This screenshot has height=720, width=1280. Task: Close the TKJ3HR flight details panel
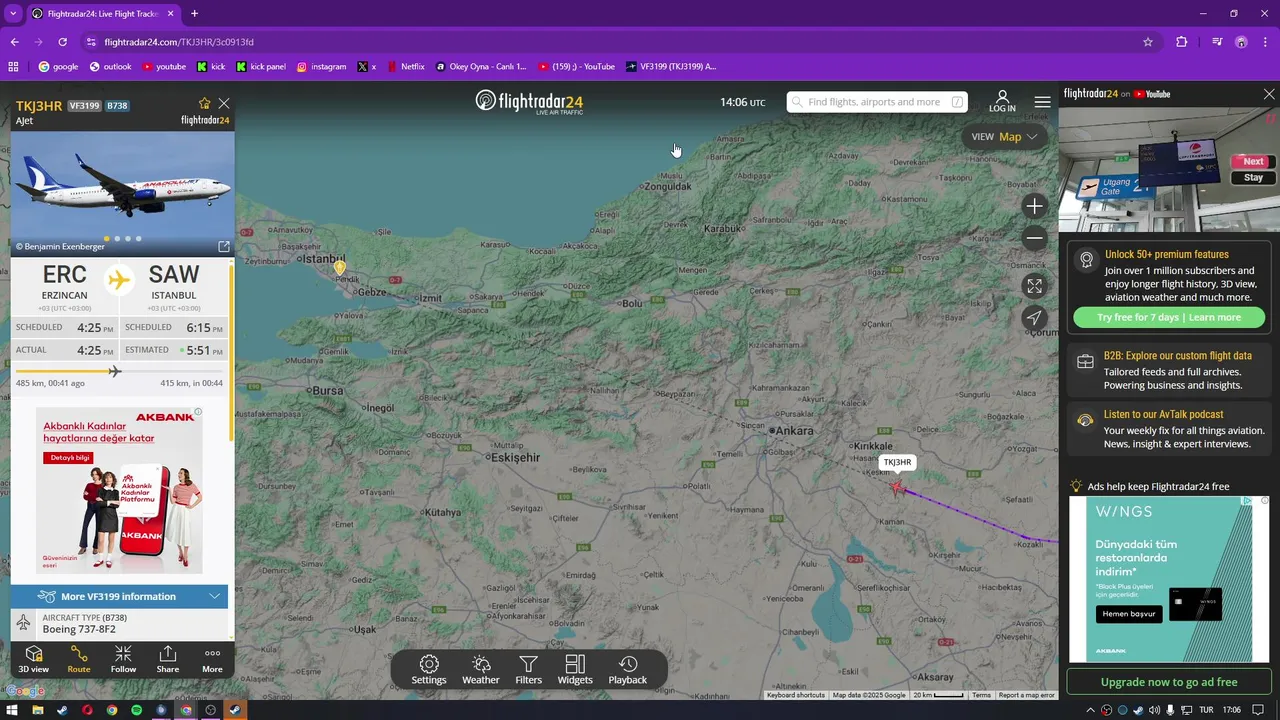[224, 103]
